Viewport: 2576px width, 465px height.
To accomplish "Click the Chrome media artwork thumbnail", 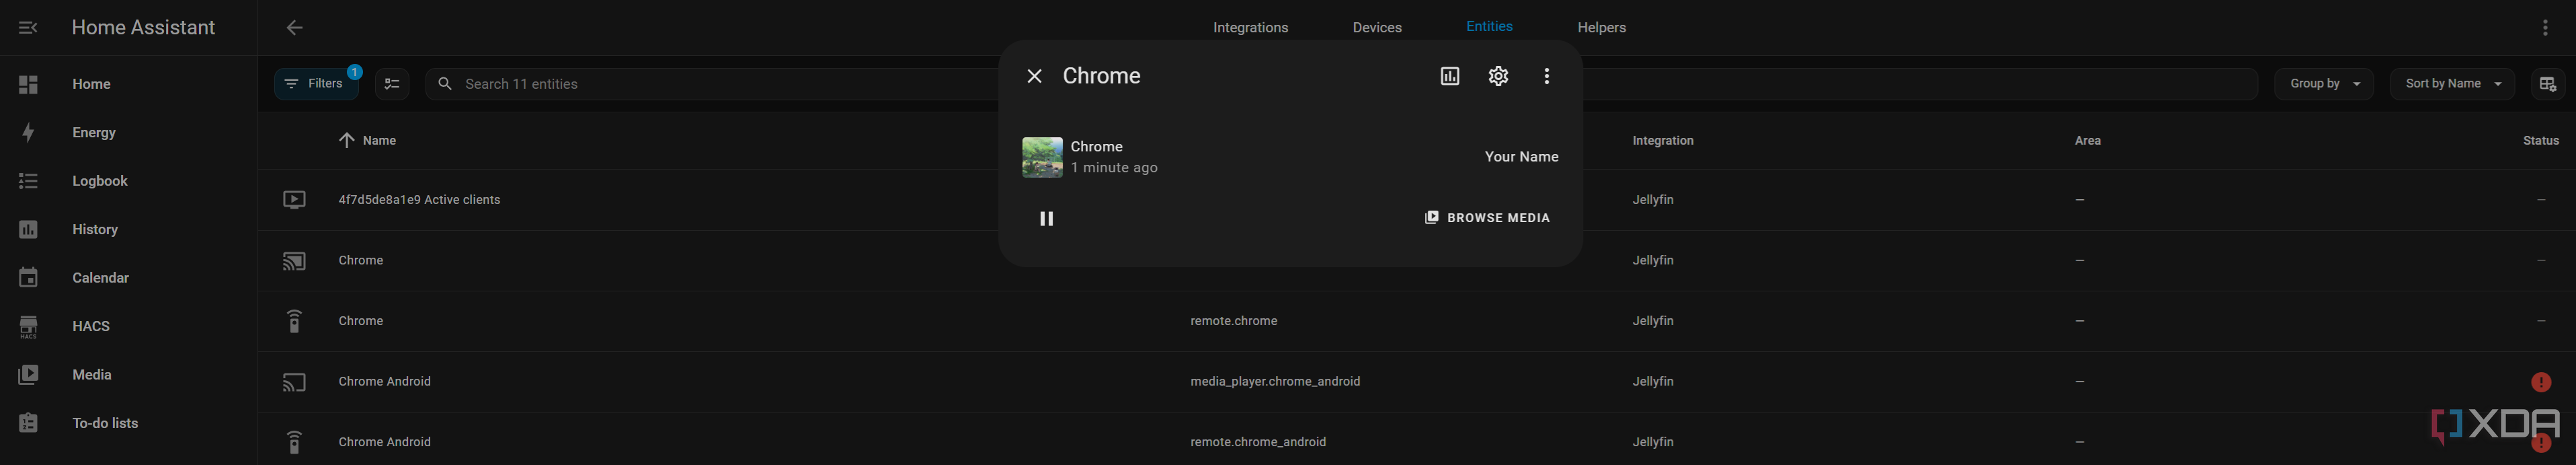I will 1042,157.
